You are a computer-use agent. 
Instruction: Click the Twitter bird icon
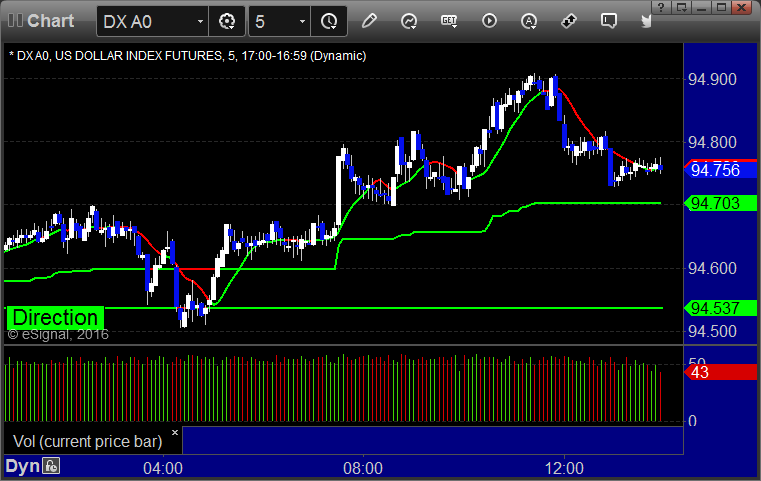646,21
